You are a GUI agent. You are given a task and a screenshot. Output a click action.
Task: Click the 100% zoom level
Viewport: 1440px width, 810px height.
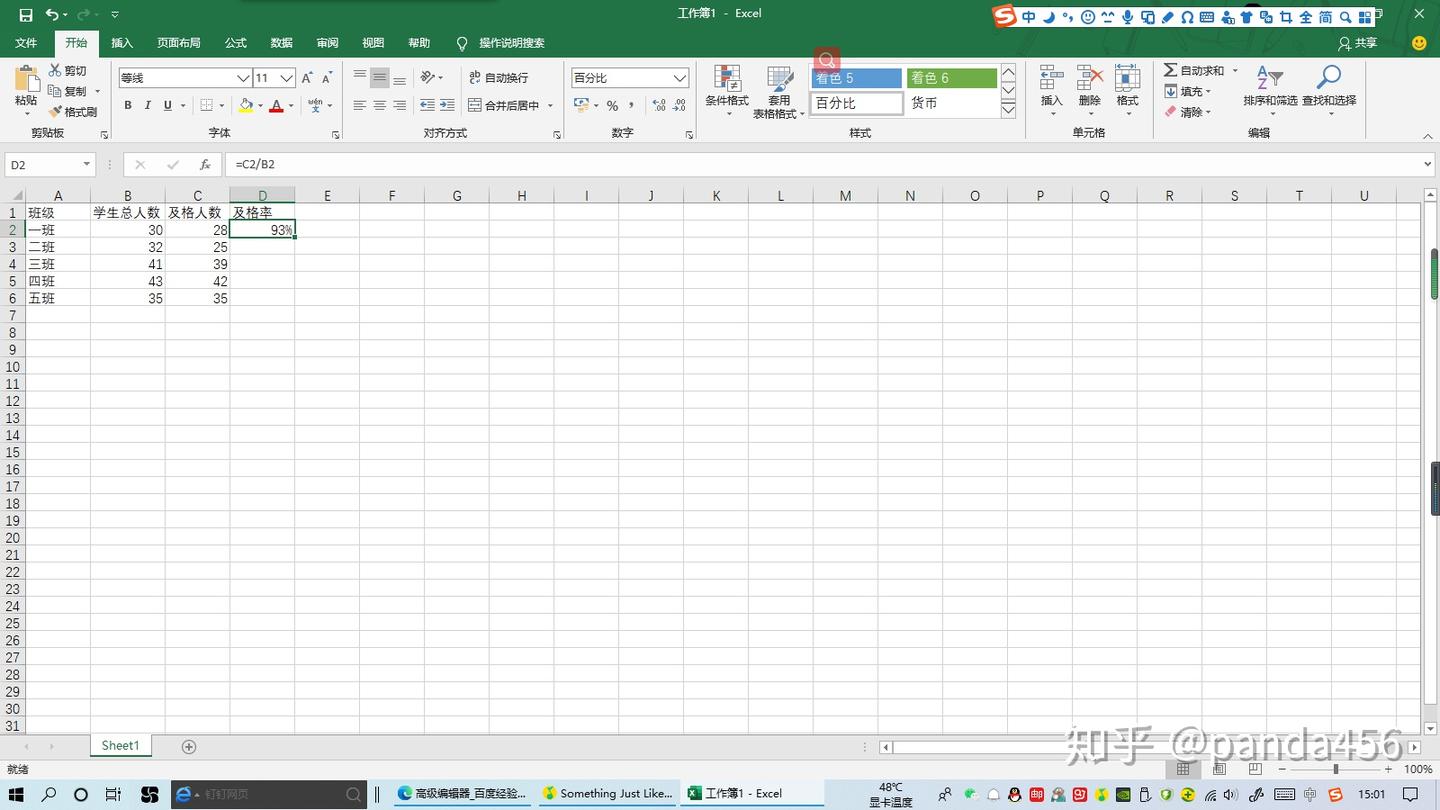pyautogui.click(x=1418, y=769)
